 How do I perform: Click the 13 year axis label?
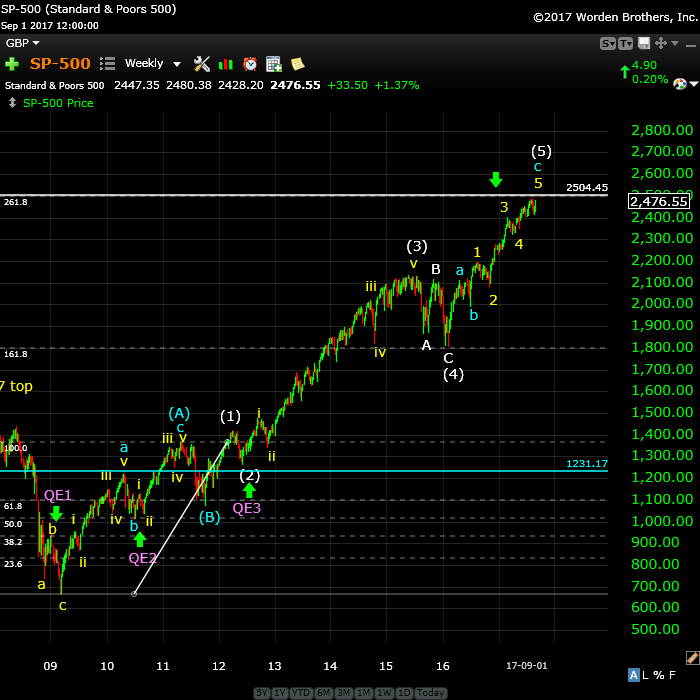[275, 666]
